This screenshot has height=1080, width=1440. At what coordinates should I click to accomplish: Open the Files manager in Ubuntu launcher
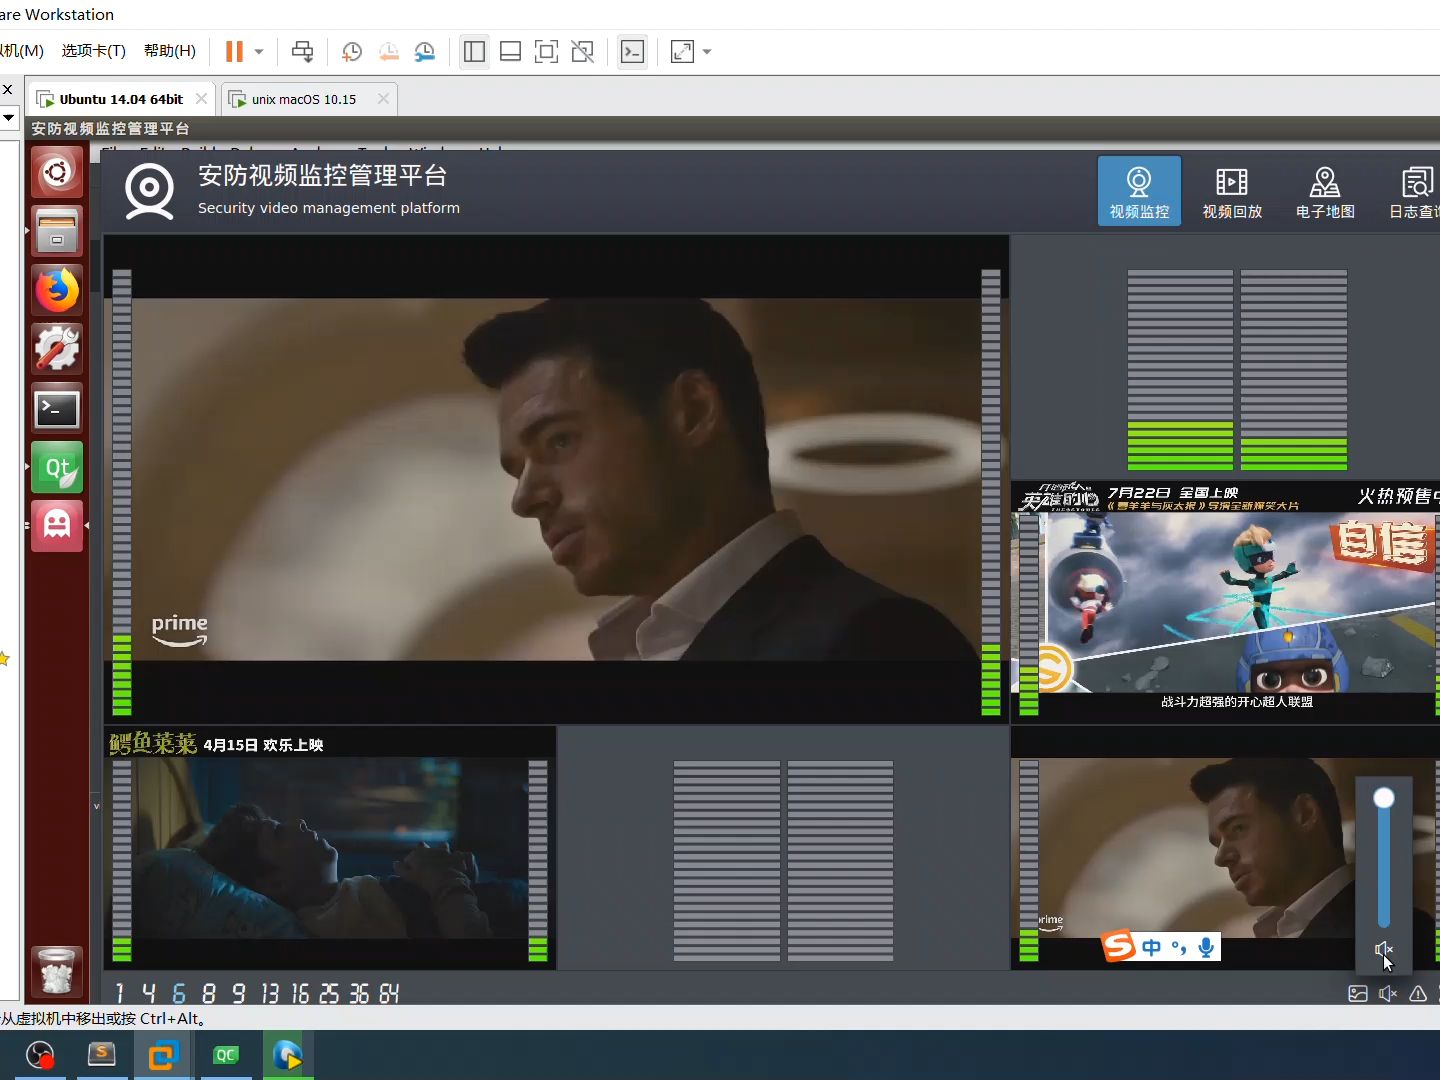(57, 231)
